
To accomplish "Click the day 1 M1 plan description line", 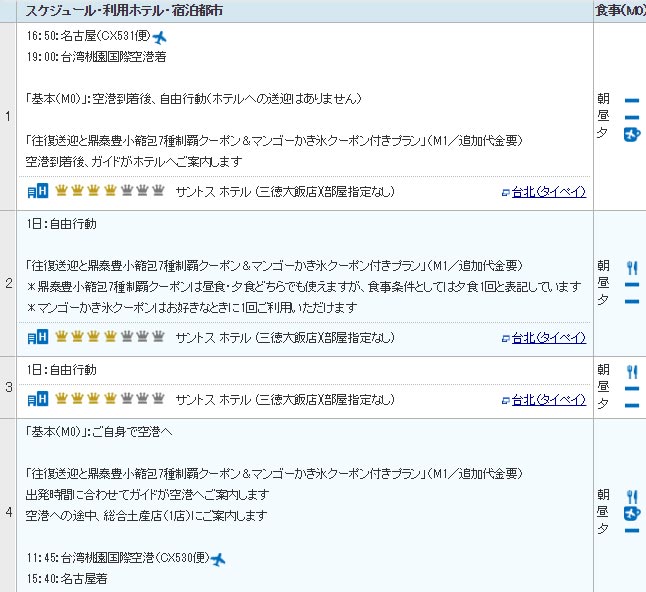I will [x=274, y=140].
